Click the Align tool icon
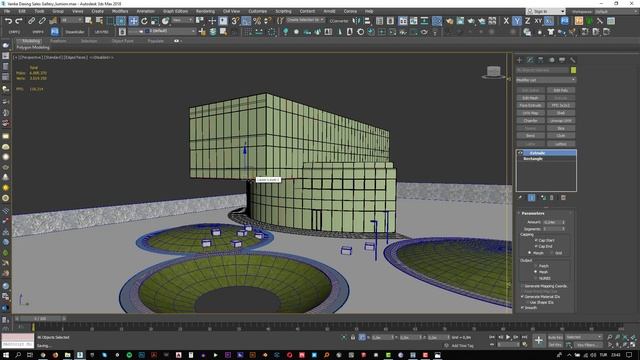 tap(367, 20)
